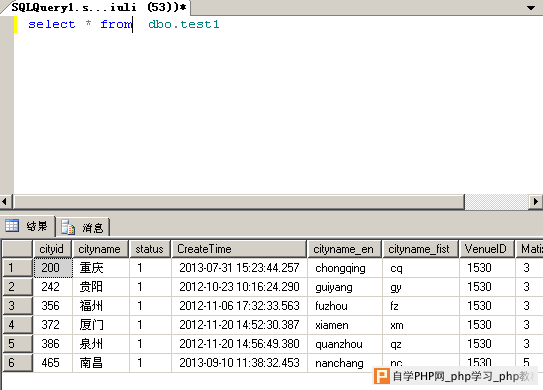The height and width of the screenshot is (390, 543).
Task: Click the cityname column header
Action: 100,249
